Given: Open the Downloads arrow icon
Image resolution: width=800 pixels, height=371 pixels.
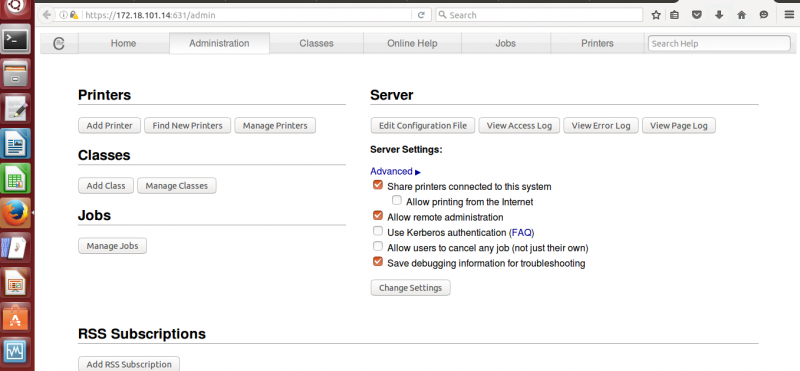Looking at the screenshot, I should click(x=719, y=15).
